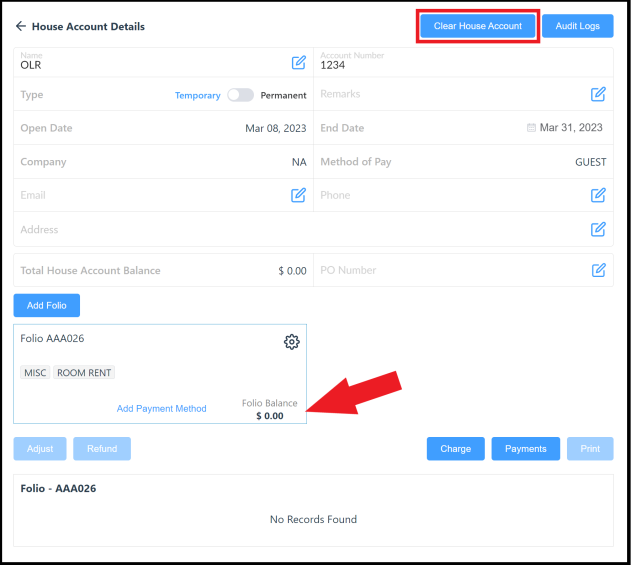Select the Folio AAA026 card title
The height and width of the screenshot is (565, 631).
52,338
